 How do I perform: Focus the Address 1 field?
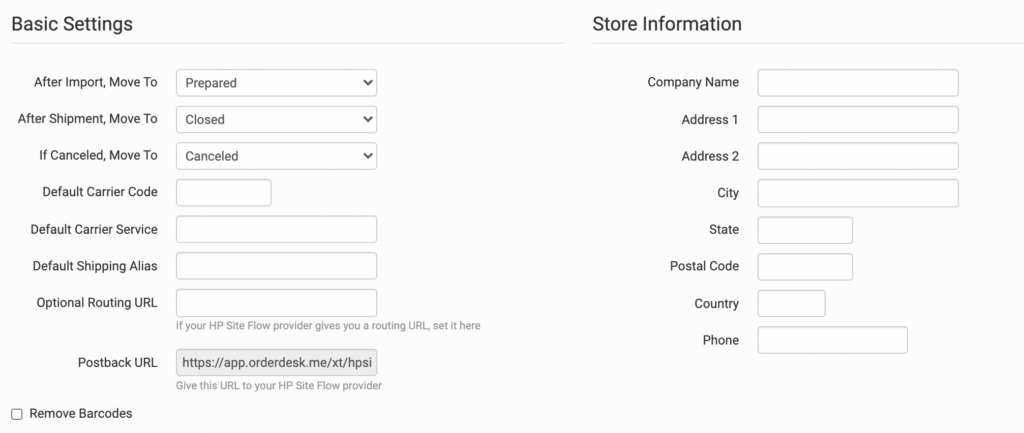pyautogui.click(x=858, y=120)
